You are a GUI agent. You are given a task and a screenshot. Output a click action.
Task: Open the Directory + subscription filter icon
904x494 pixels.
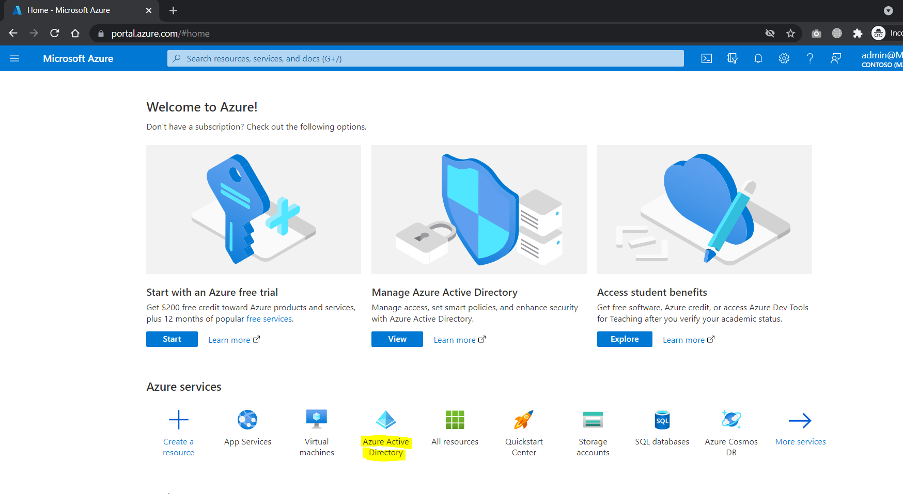point(732,58)
